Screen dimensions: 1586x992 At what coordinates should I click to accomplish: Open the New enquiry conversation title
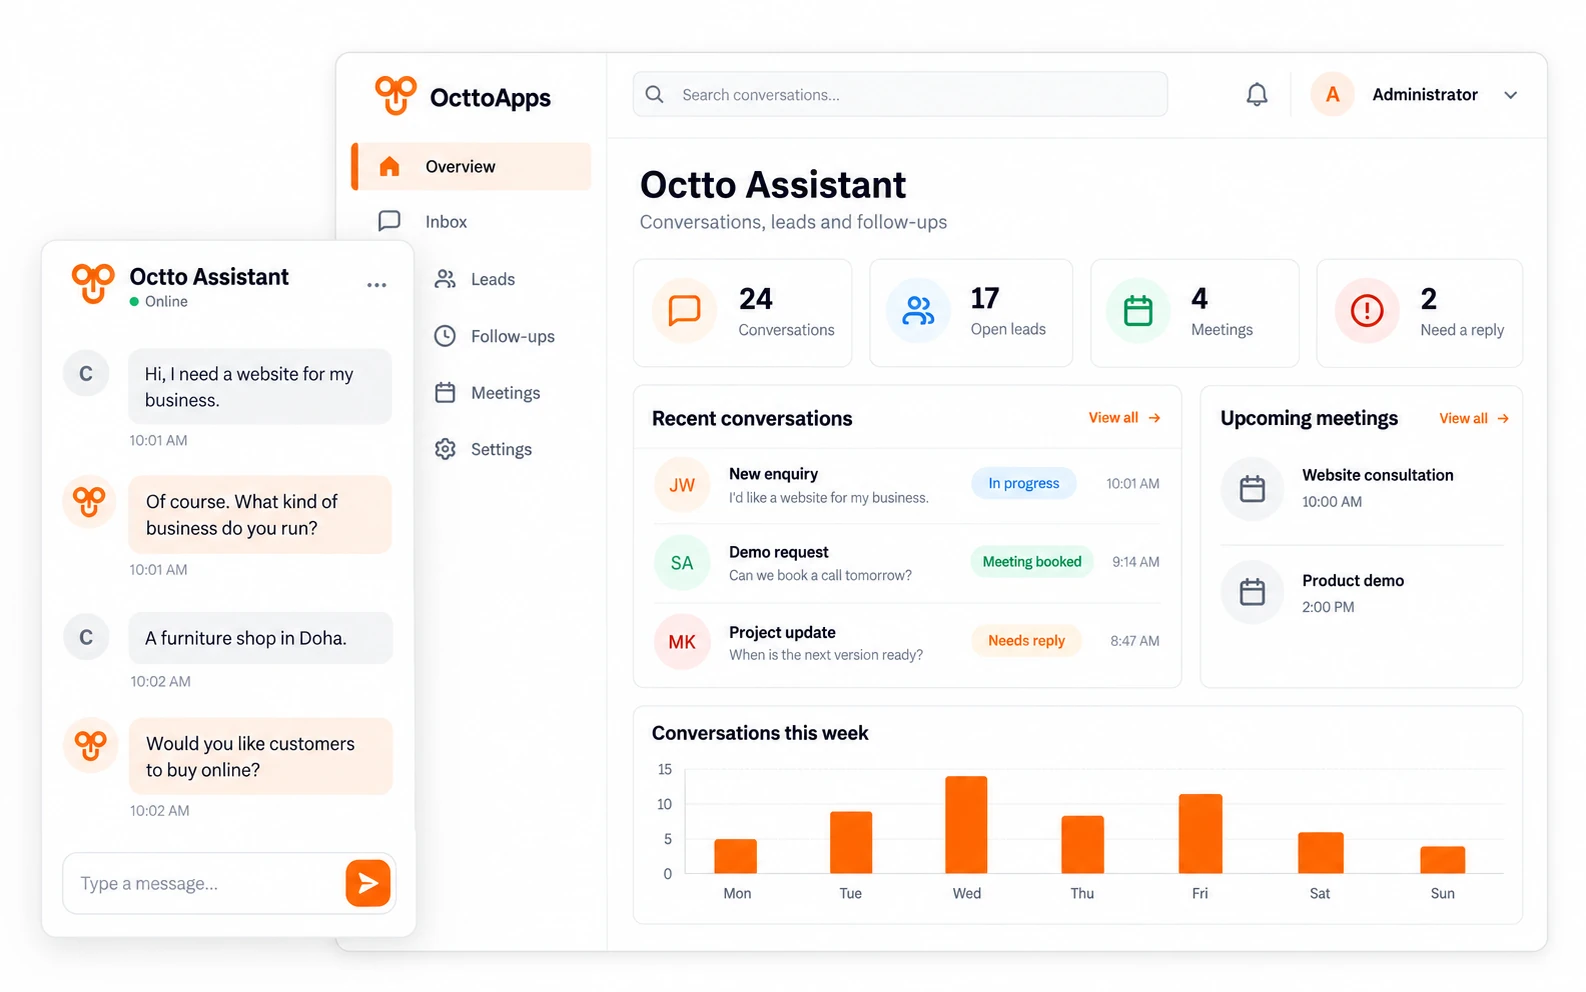773,474
